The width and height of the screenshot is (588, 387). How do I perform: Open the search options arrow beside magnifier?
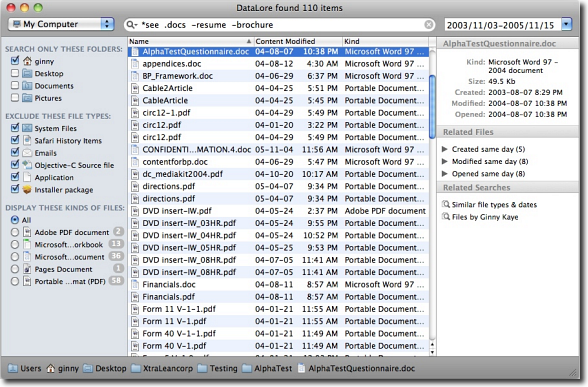pyautogui.click(x=136, y=26)
